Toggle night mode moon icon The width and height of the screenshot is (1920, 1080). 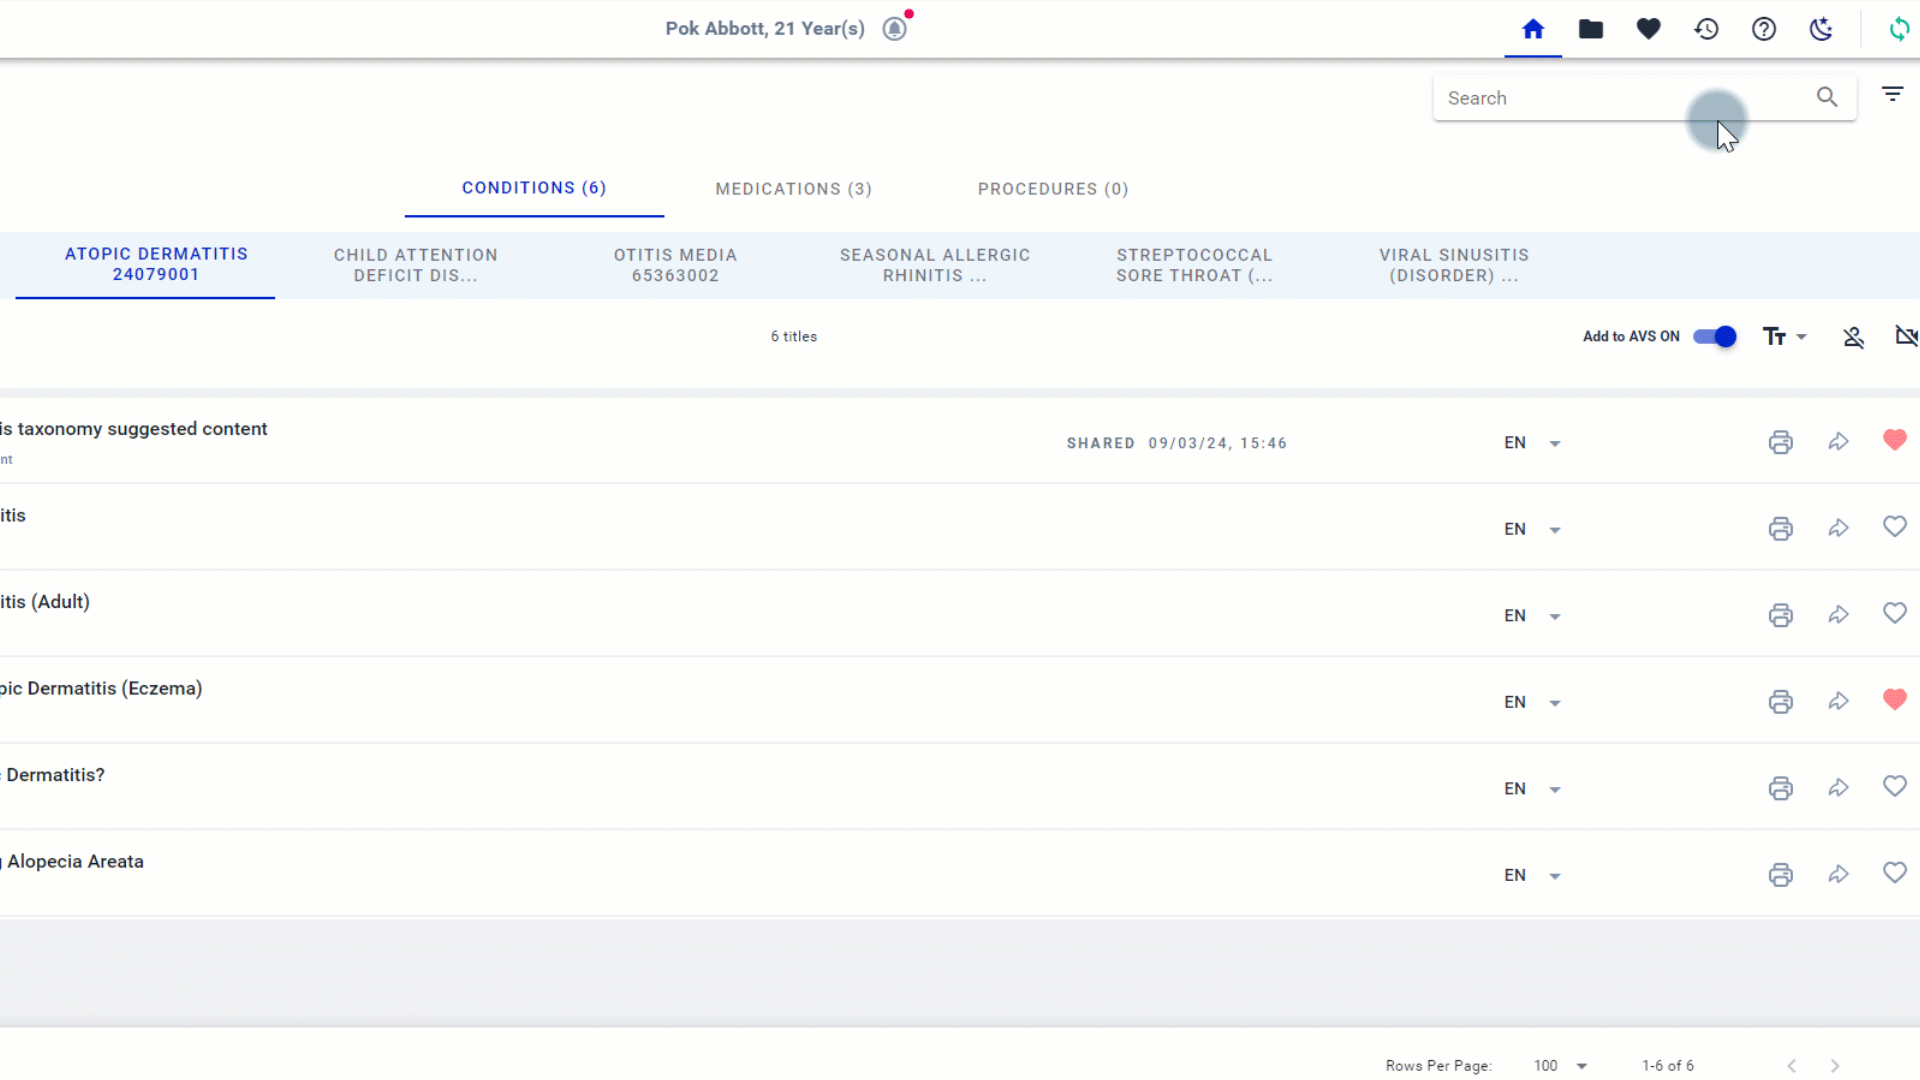click(1821, 29)
